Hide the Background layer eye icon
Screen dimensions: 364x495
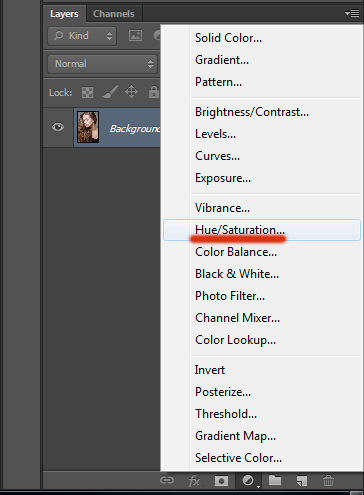point(58,127)
